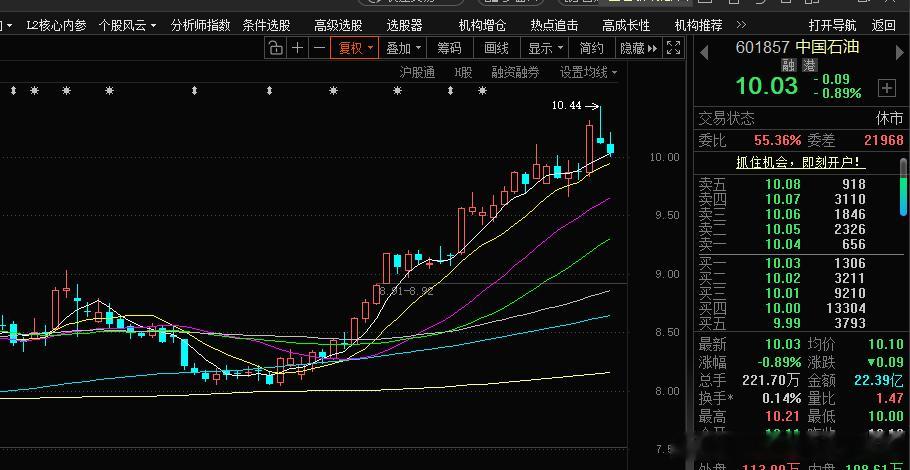Click stock title 601857 中国石油

(797, 48)
